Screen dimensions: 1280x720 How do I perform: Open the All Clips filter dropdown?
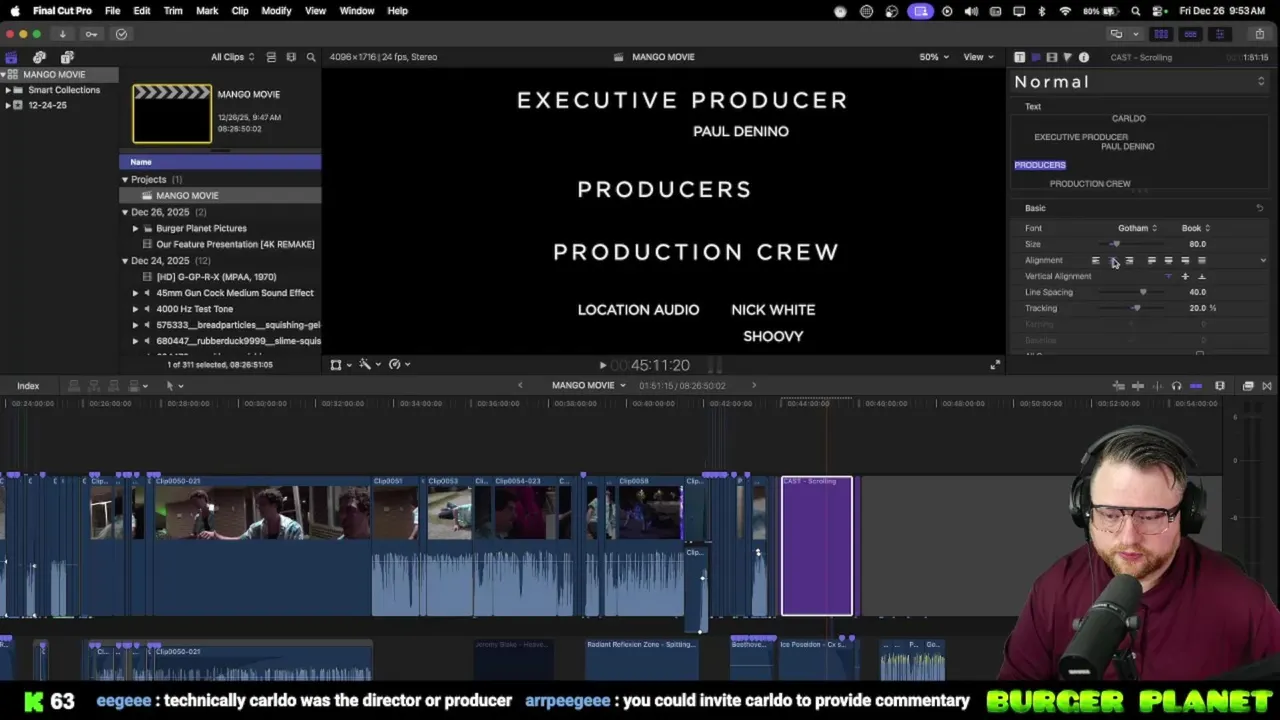pyautogui.click(x=232, y=57)
